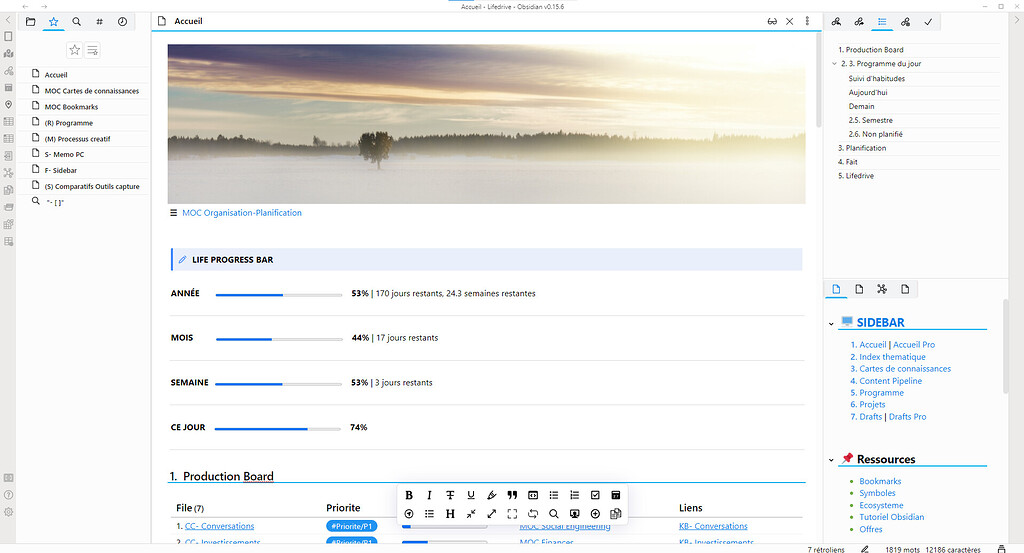Image resolution: width=1024 pixels, height=553 pixels.
Task: Insert a code block using the code icon
Action: click(533, 495)
